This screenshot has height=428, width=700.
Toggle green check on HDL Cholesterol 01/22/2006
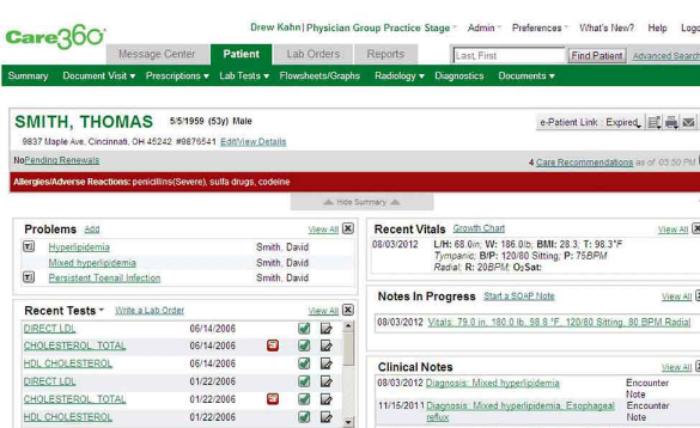point(304,417)
